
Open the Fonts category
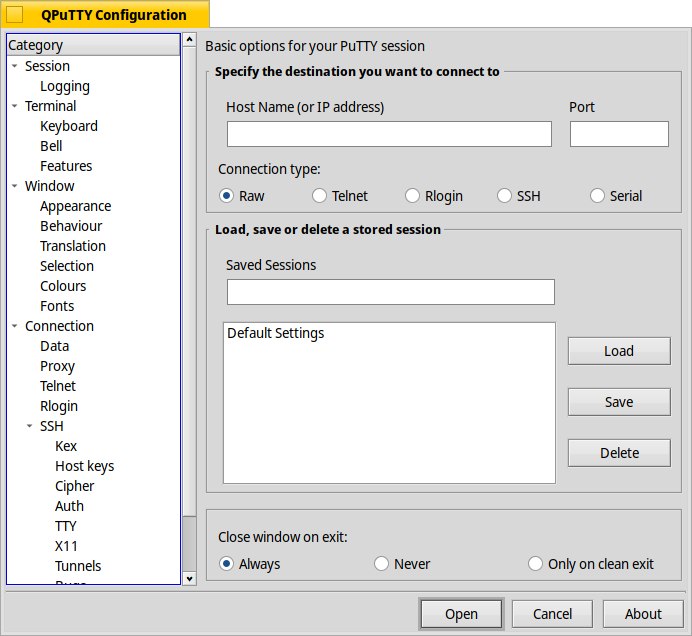point(57,306)
